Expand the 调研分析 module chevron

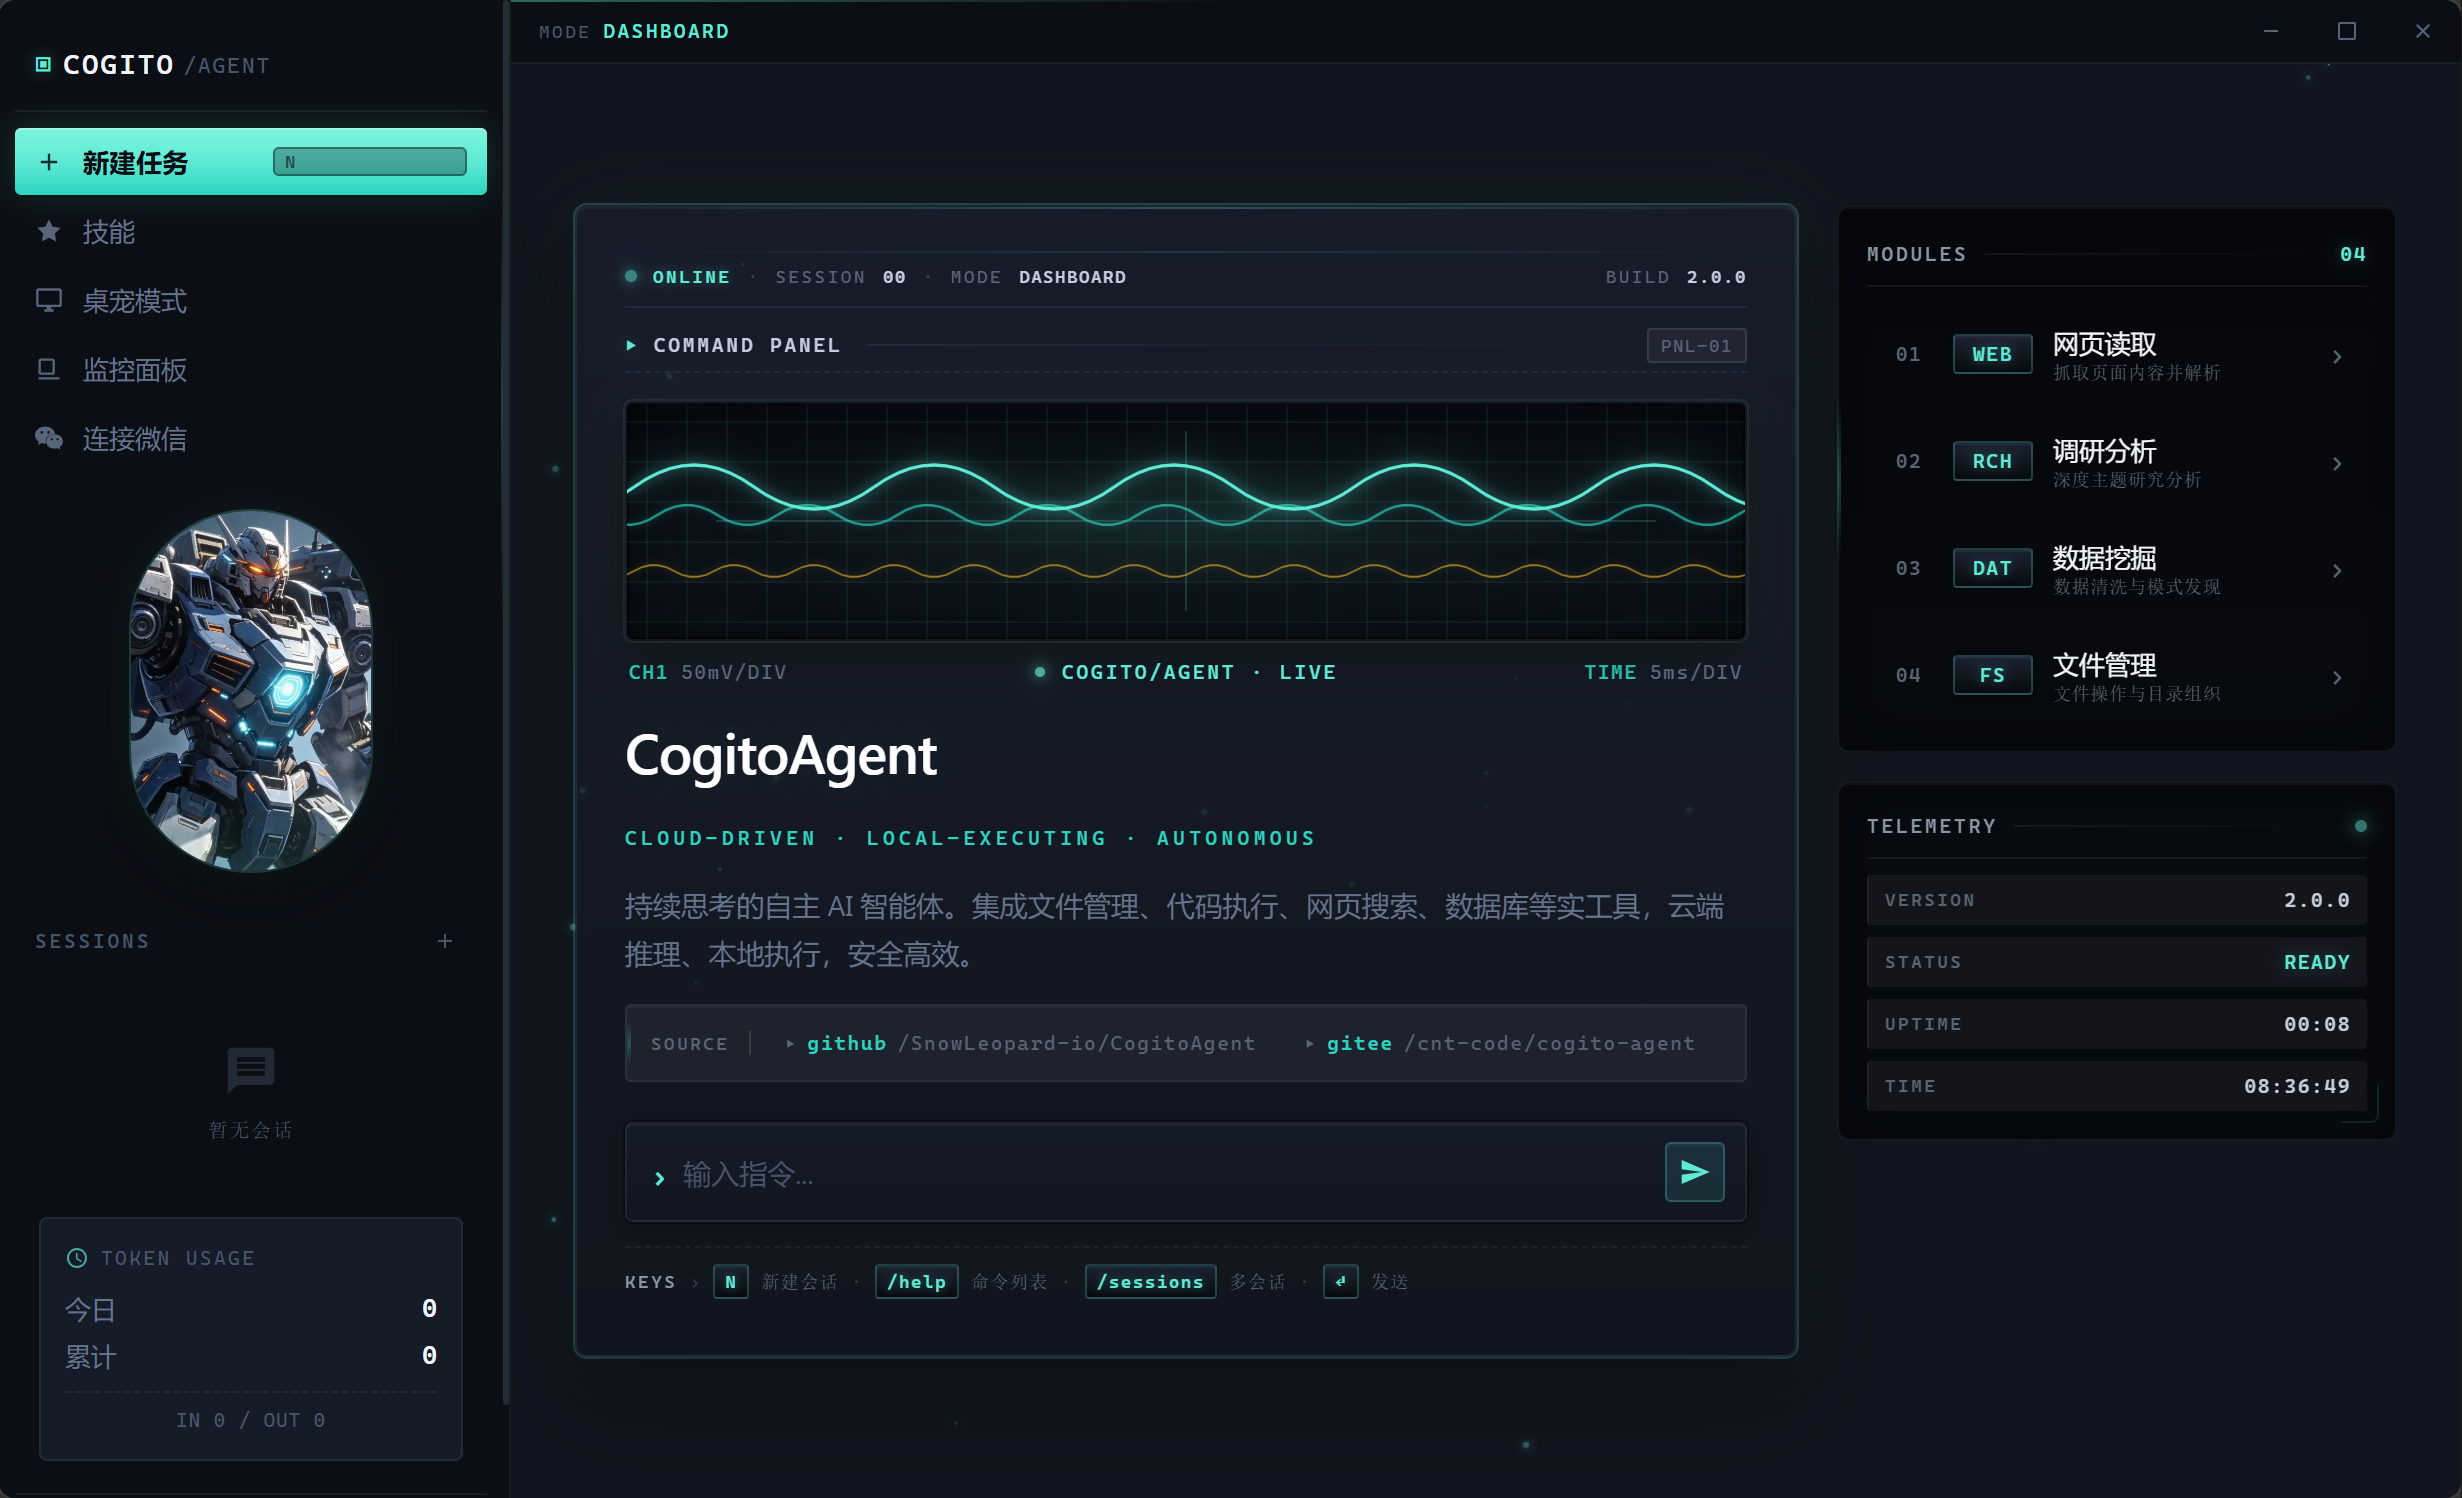tap(2337, 463)
